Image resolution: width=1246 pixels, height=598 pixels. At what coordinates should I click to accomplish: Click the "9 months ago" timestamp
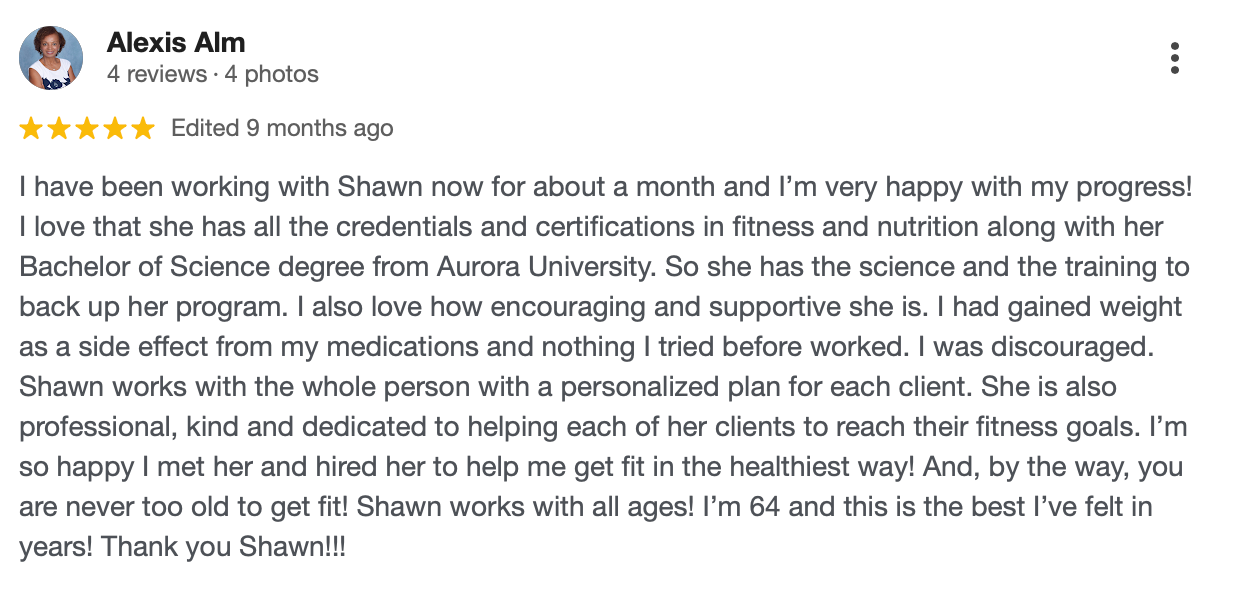[320, 128]
